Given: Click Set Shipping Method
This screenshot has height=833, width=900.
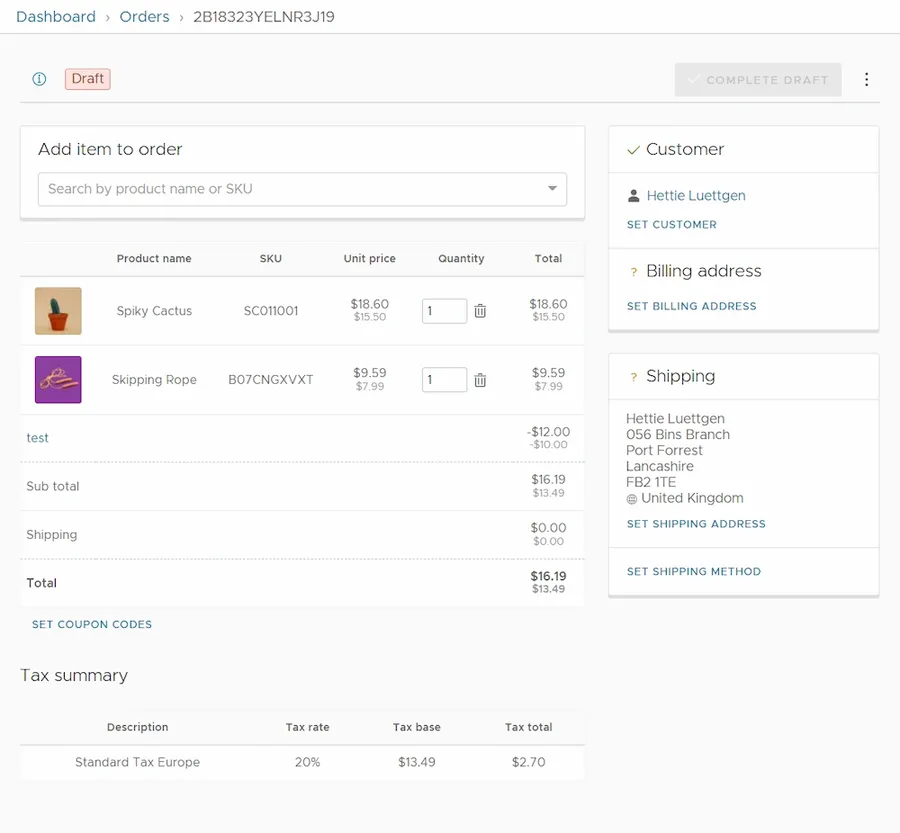Looking at the screenshot, I should coord(694,572).
